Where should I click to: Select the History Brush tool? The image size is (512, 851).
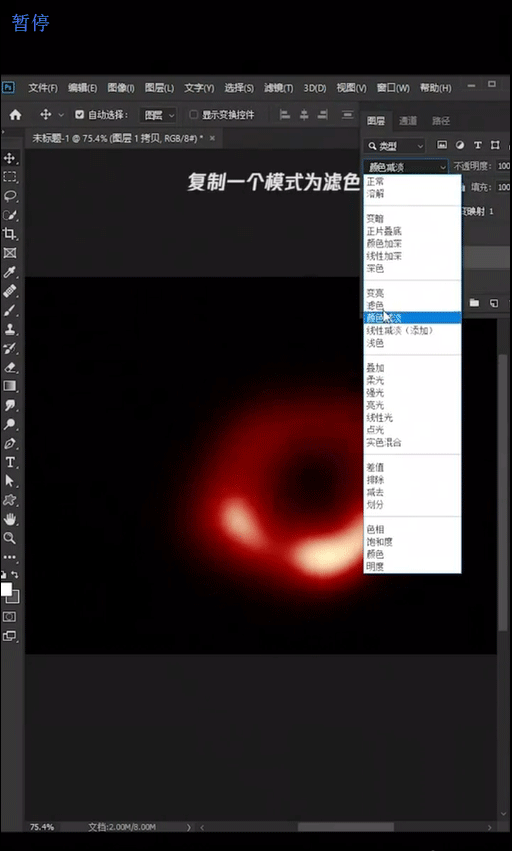(x=9, y=348)
